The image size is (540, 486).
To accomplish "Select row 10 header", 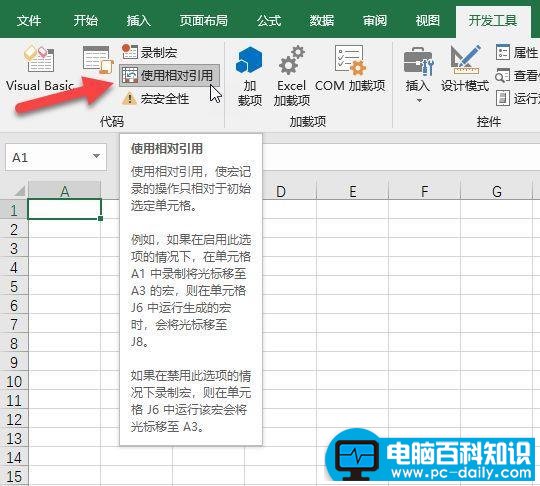I will pyautogui.click(x=14, y=381).
